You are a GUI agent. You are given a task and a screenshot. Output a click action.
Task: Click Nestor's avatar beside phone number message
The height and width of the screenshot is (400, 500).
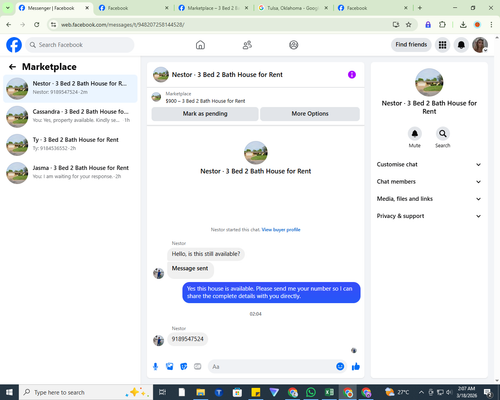(158, 340)
